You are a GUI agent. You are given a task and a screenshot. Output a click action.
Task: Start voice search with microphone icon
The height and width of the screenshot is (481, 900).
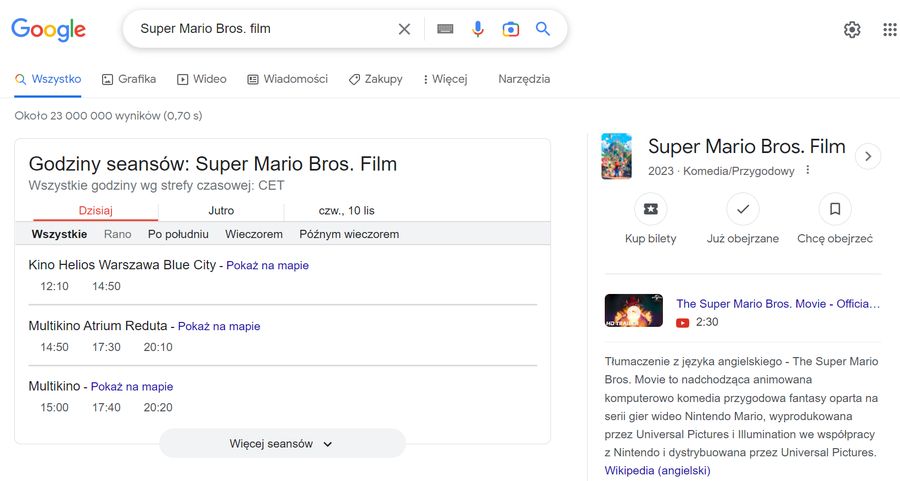[x=478, y=29]
